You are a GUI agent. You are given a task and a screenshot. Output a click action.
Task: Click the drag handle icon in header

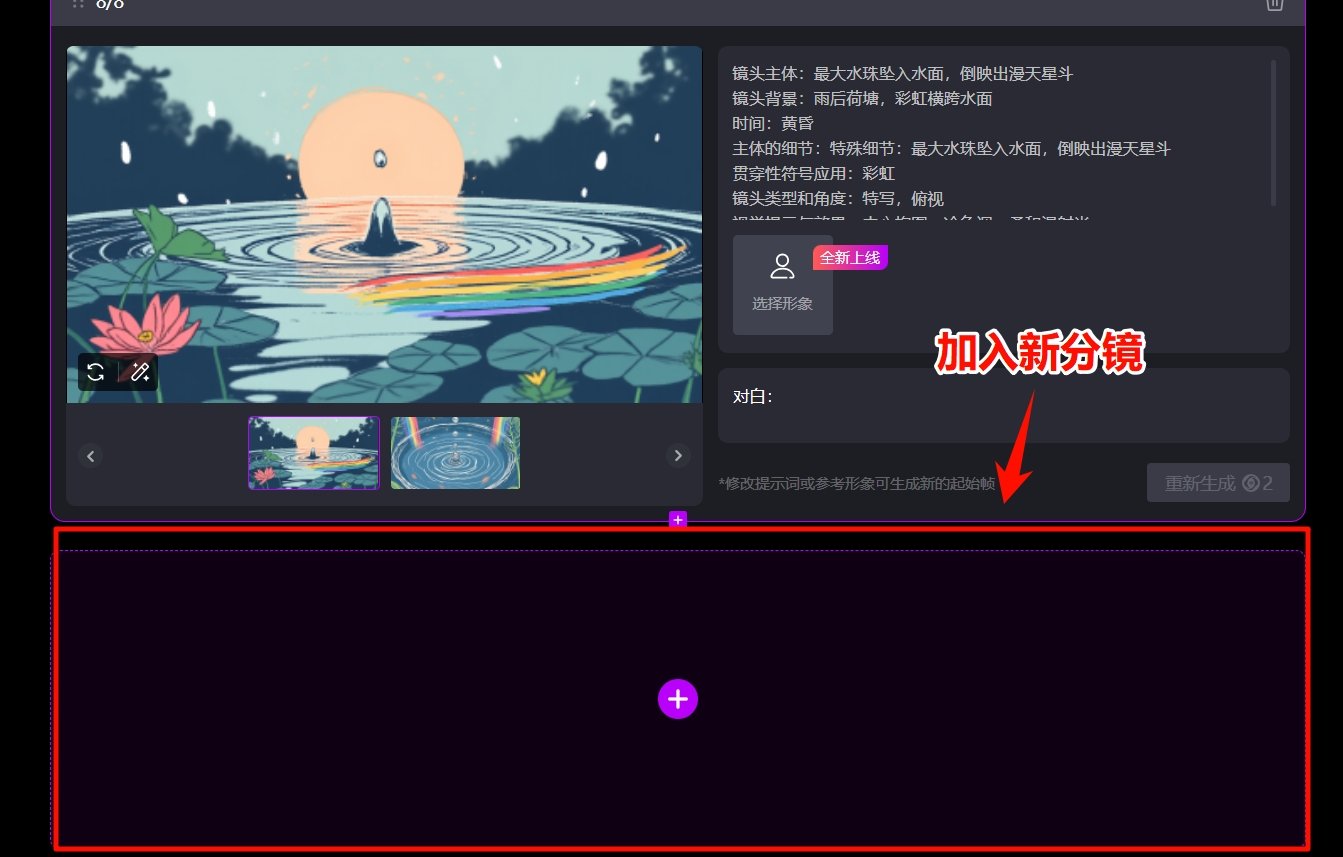78,3
